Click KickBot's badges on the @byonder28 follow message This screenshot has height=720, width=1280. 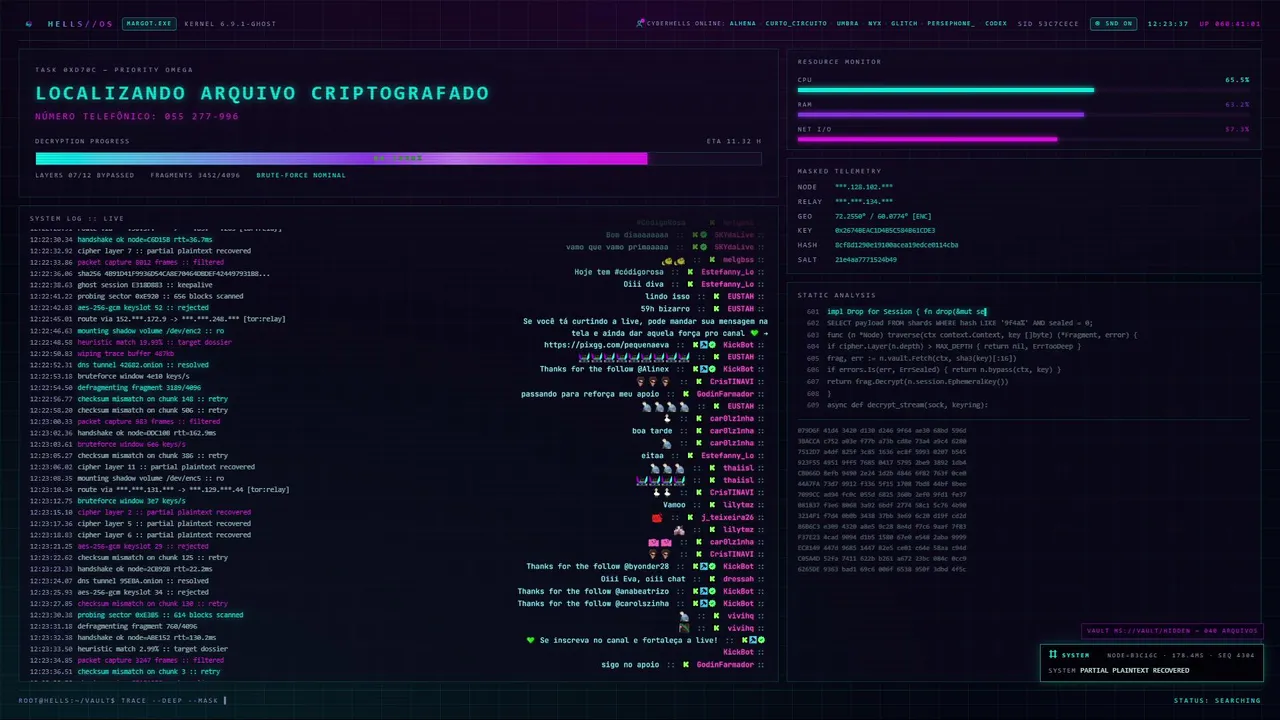[x=706, y=566]
